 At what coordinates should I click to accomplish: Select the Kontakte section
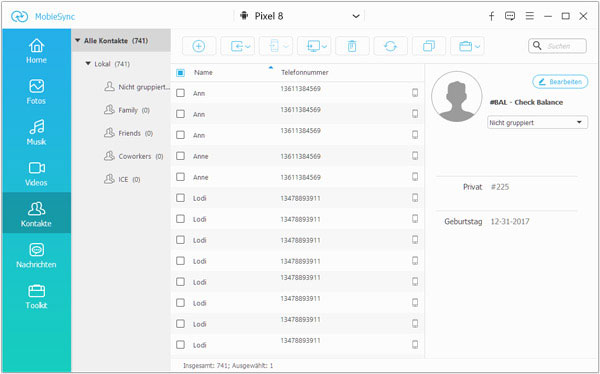click(x=36, y=213)
